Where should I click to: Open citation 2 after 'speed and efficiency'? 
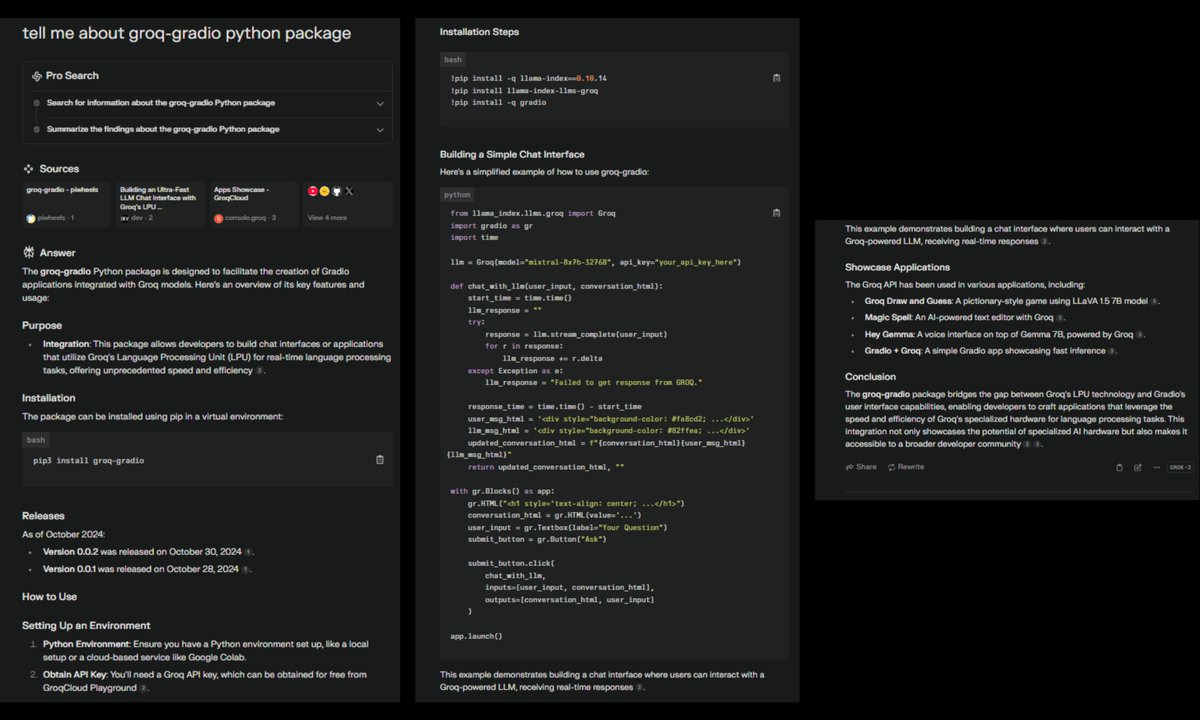coord(260,371)
